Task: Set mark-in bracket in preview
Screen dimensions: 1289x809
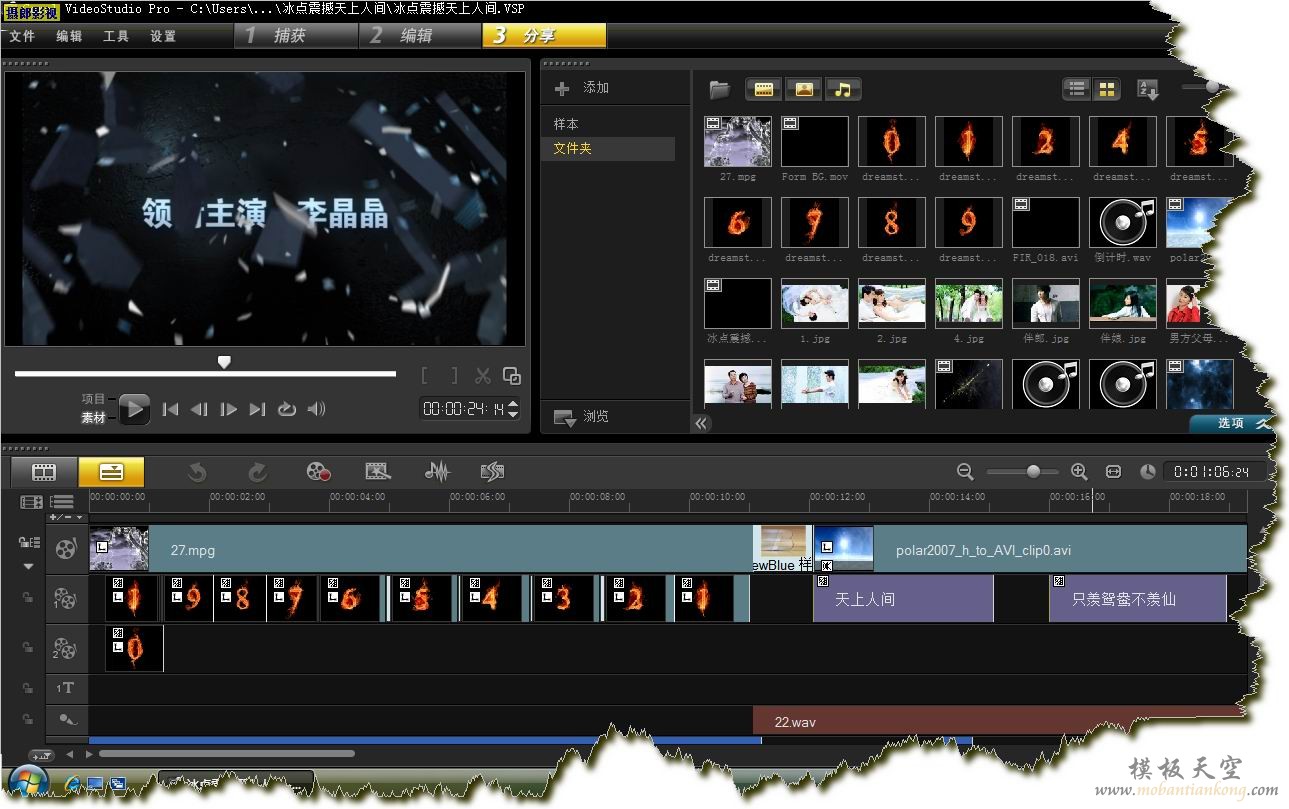Action: pyautogui.click(x=425, y=376)
